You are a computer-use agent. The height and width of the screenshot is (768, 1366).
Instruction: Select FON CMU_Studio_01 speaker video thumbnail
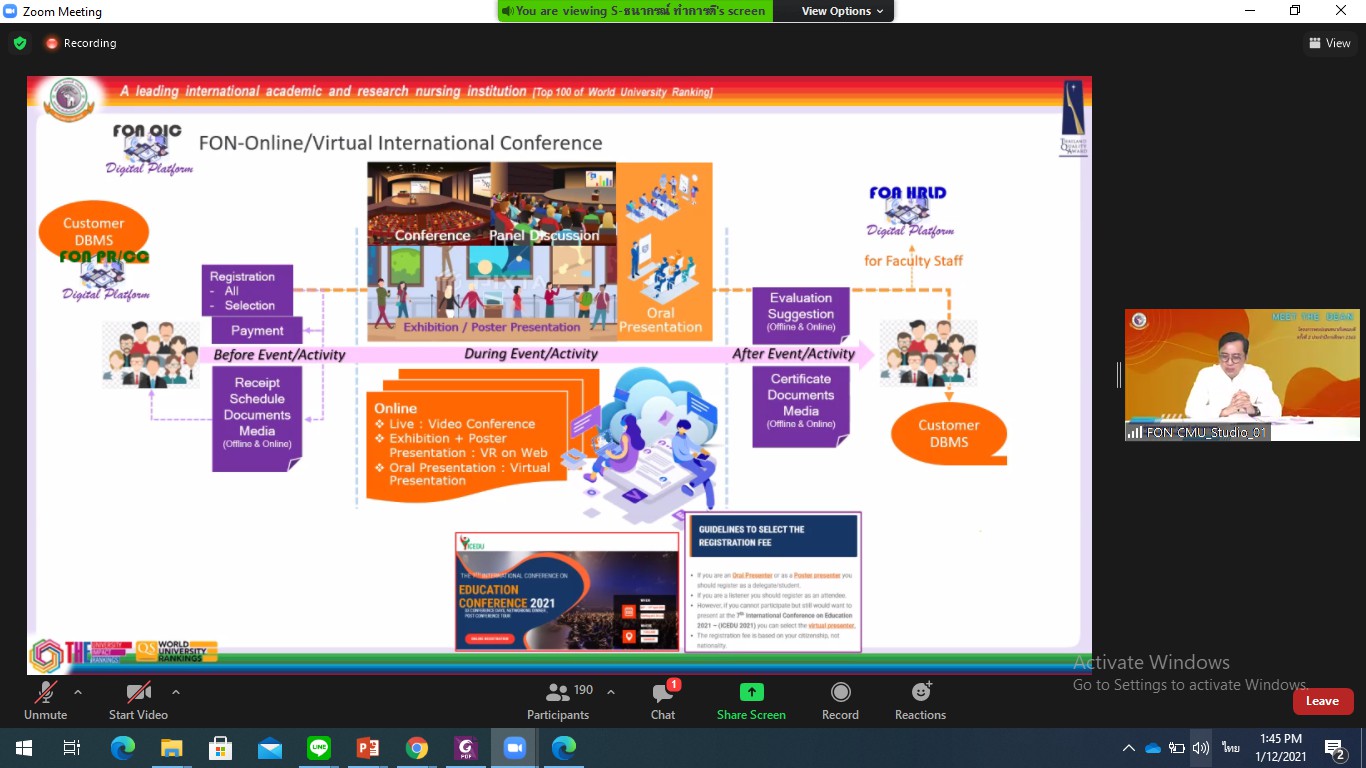coord(1242,375)
